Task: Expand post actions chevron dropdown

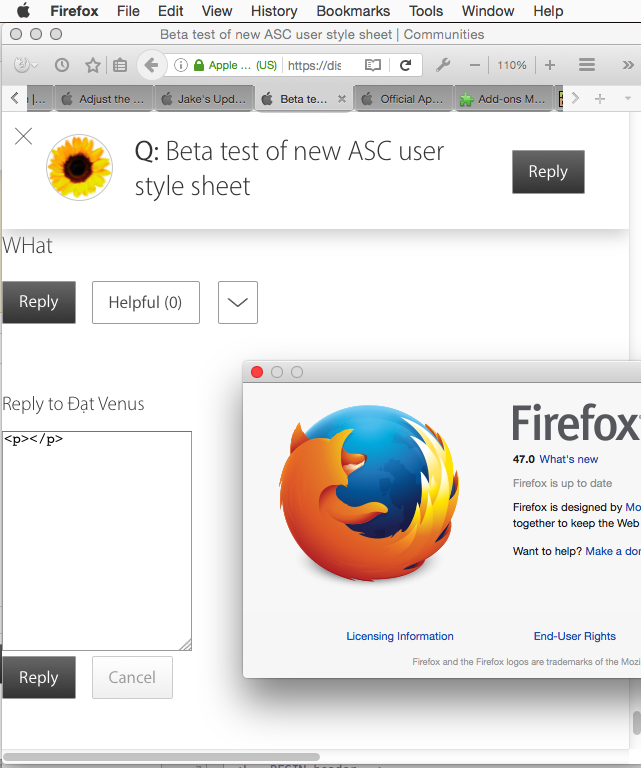Action: click(237, 302)
